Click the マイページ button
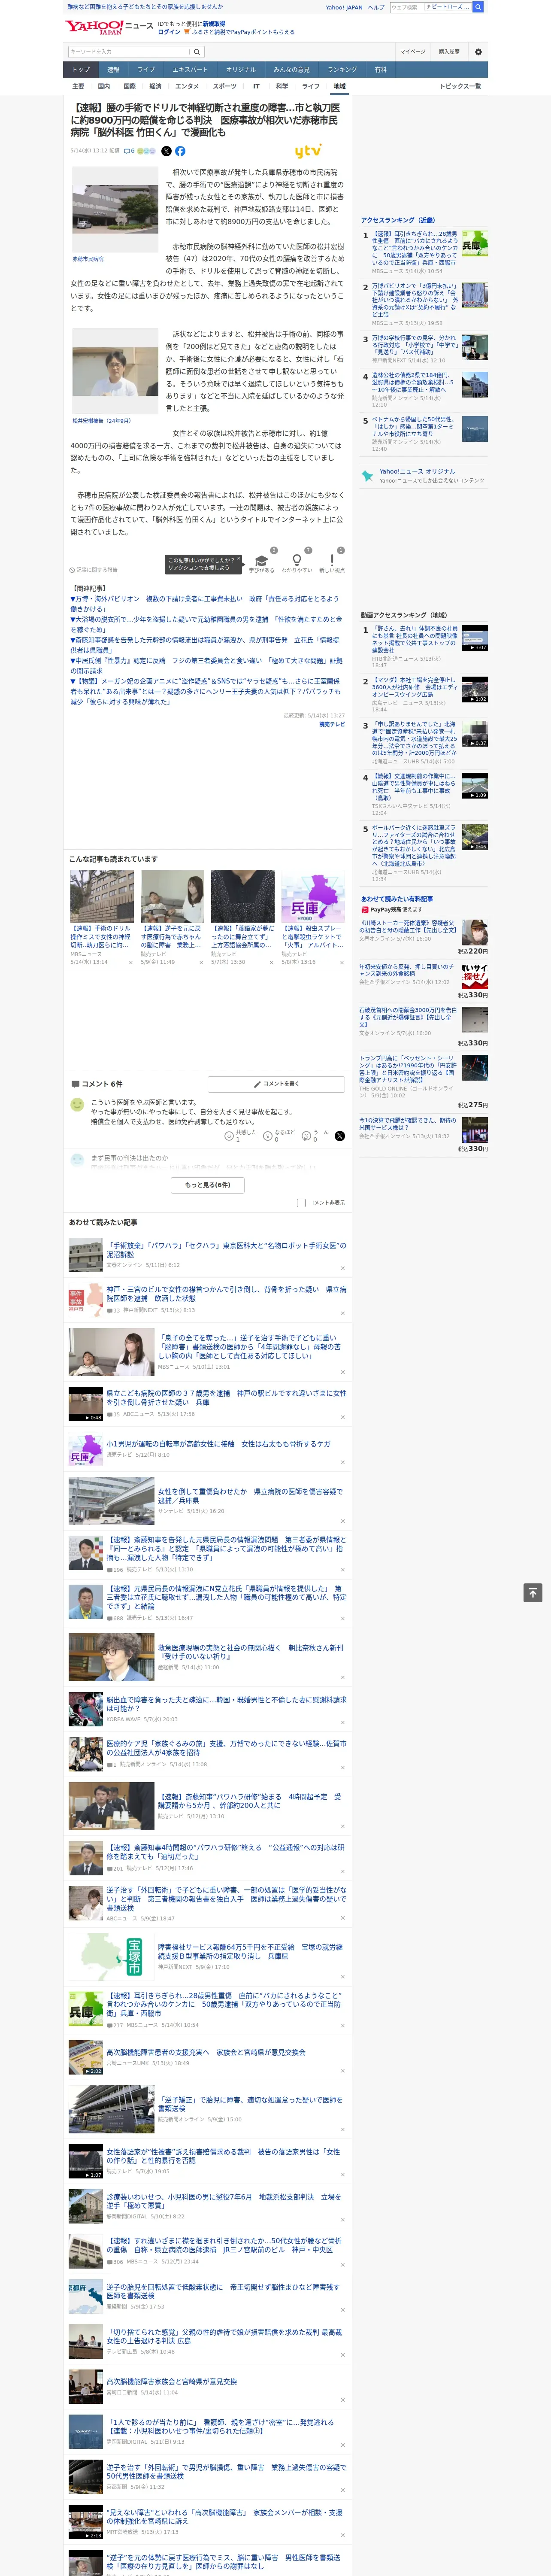 point(412,51)
